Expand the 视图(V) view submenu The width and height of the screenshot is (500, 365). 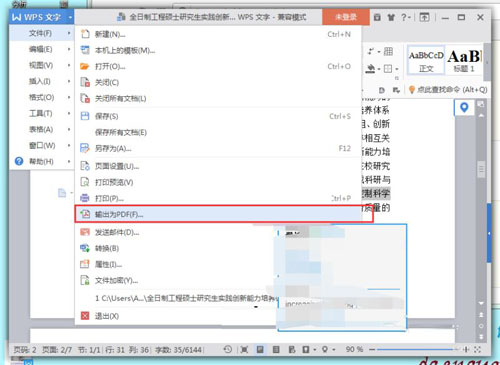[x=42, y=65]
